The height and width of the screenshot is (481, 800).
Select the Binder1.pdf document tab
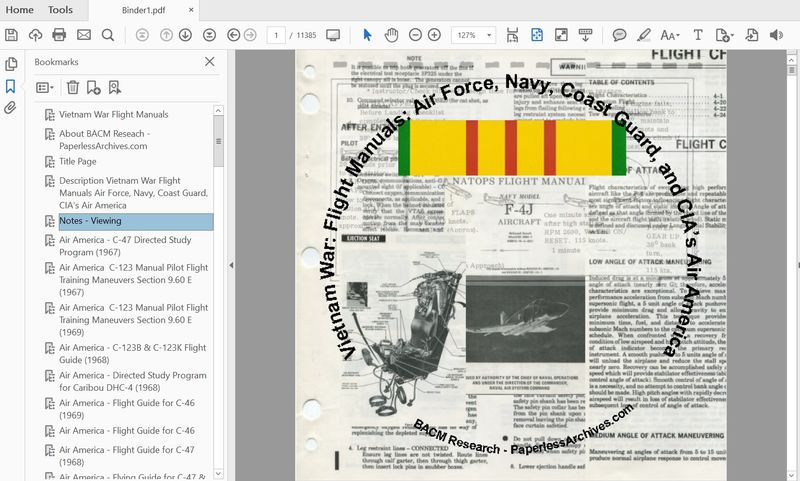tap(143, 10)
